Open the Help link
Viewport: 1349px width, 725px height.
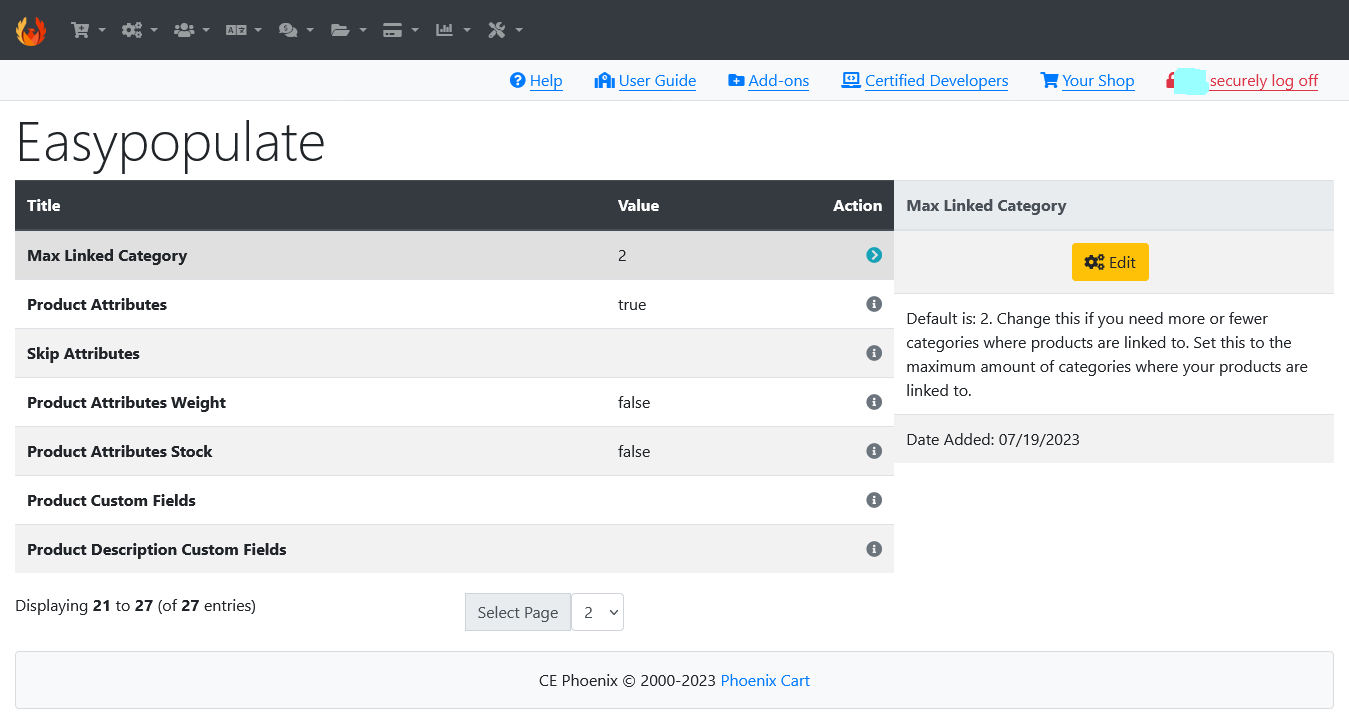pos(536,81)
